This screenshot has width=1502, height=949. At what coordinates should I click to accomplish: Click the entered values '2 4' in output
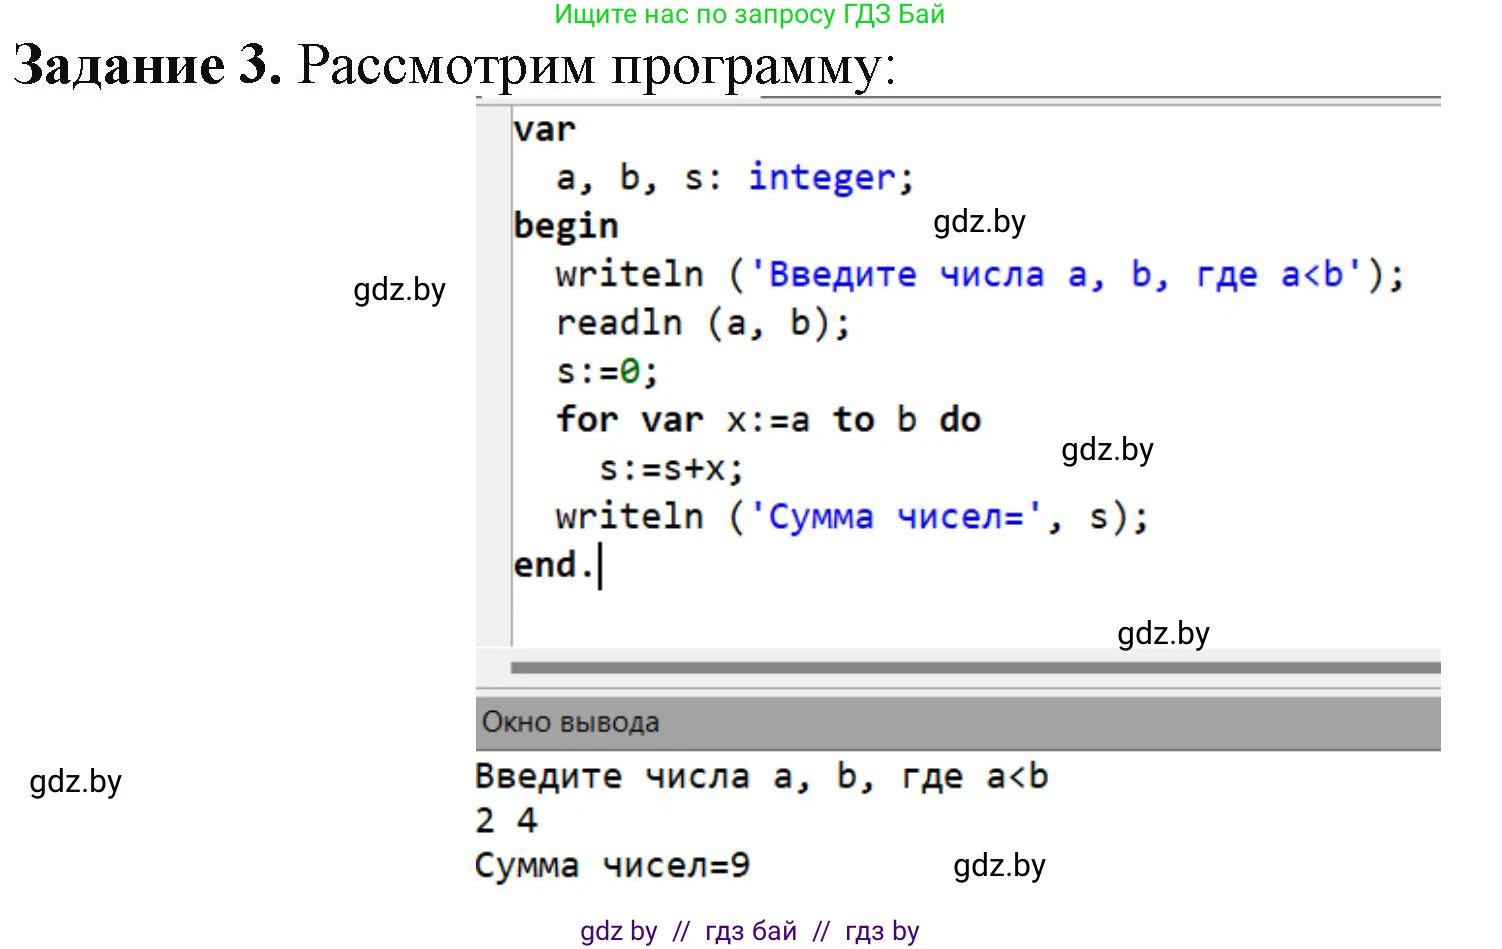pyautogui.click(x=505, y=819)
